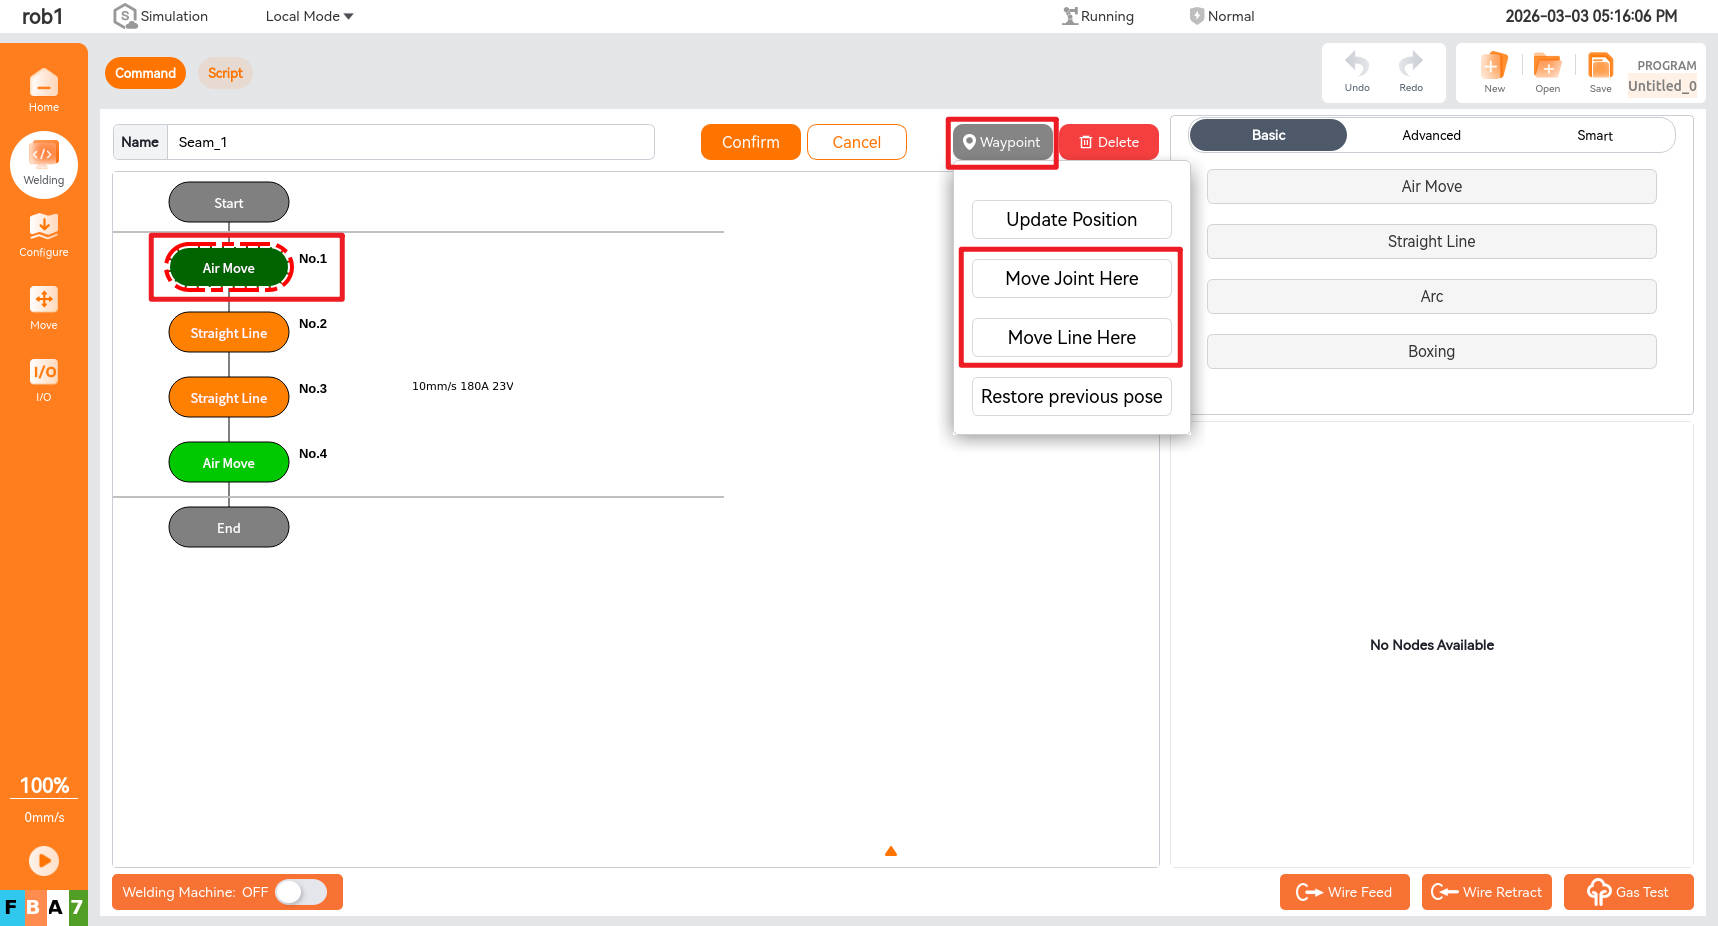Open the I/O sidebar icon

coord(43,380)
